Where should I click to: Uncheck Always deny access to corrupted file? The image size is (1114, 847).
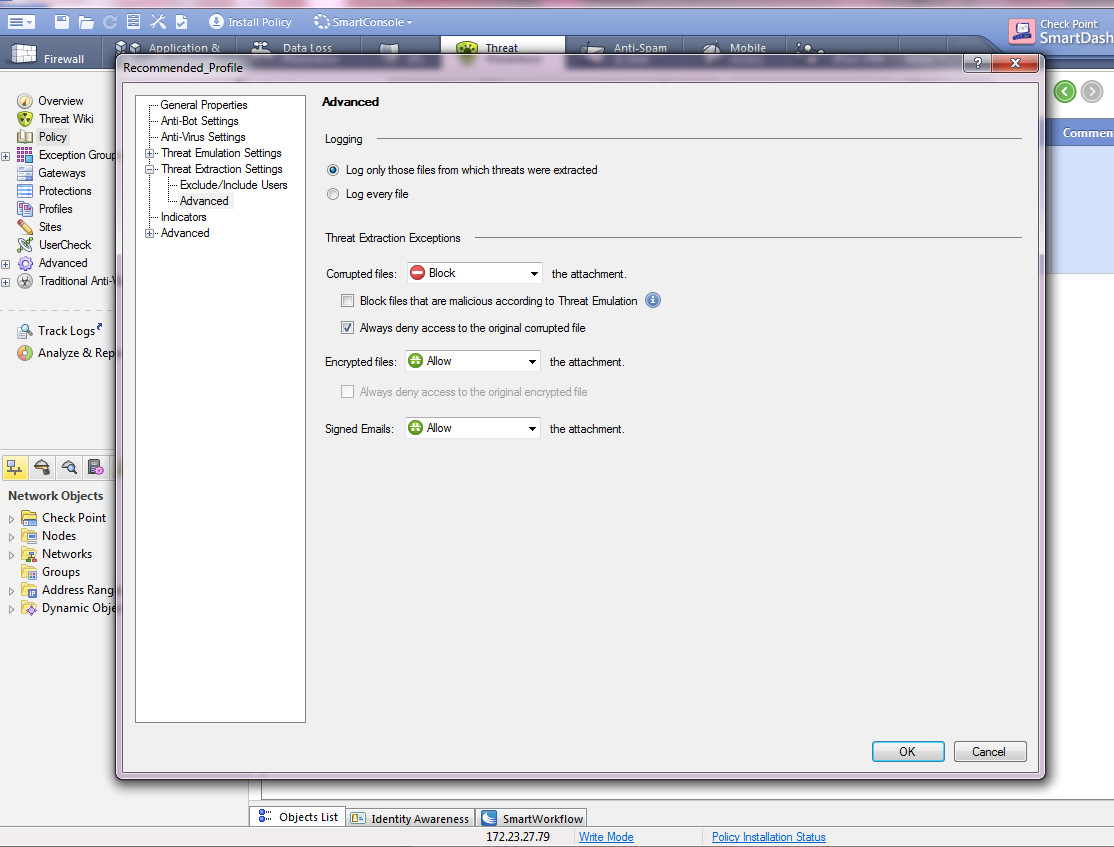(x=347, y=328)
